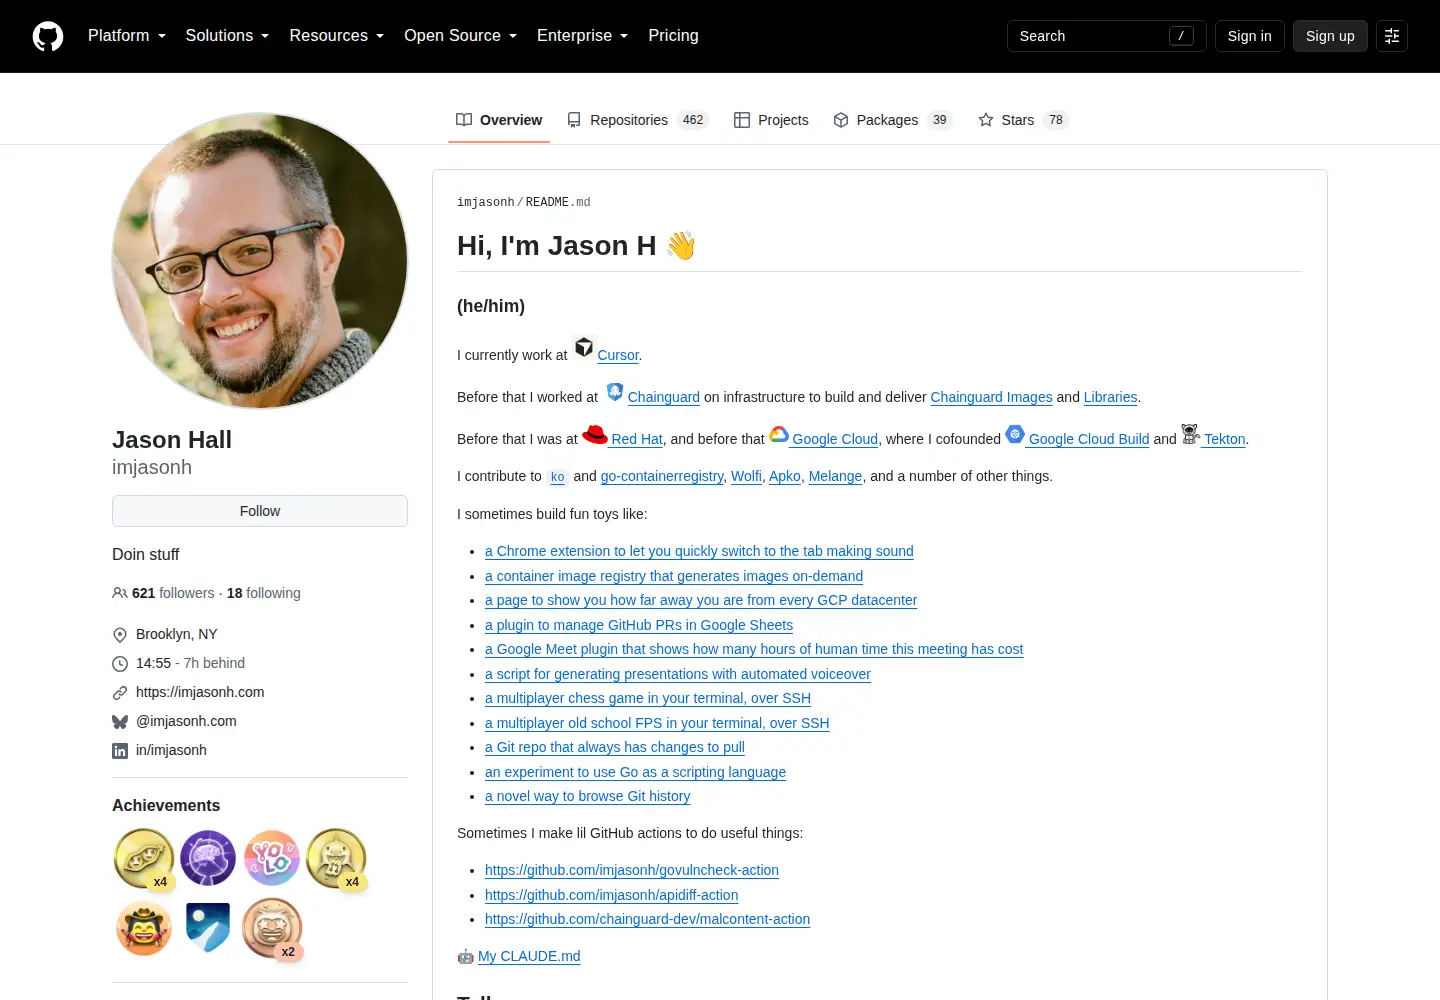Expand the Solutions dropdown menu
Image resolution: width=1440 pixels, height=1000 pixels.
tap(227, 36)
